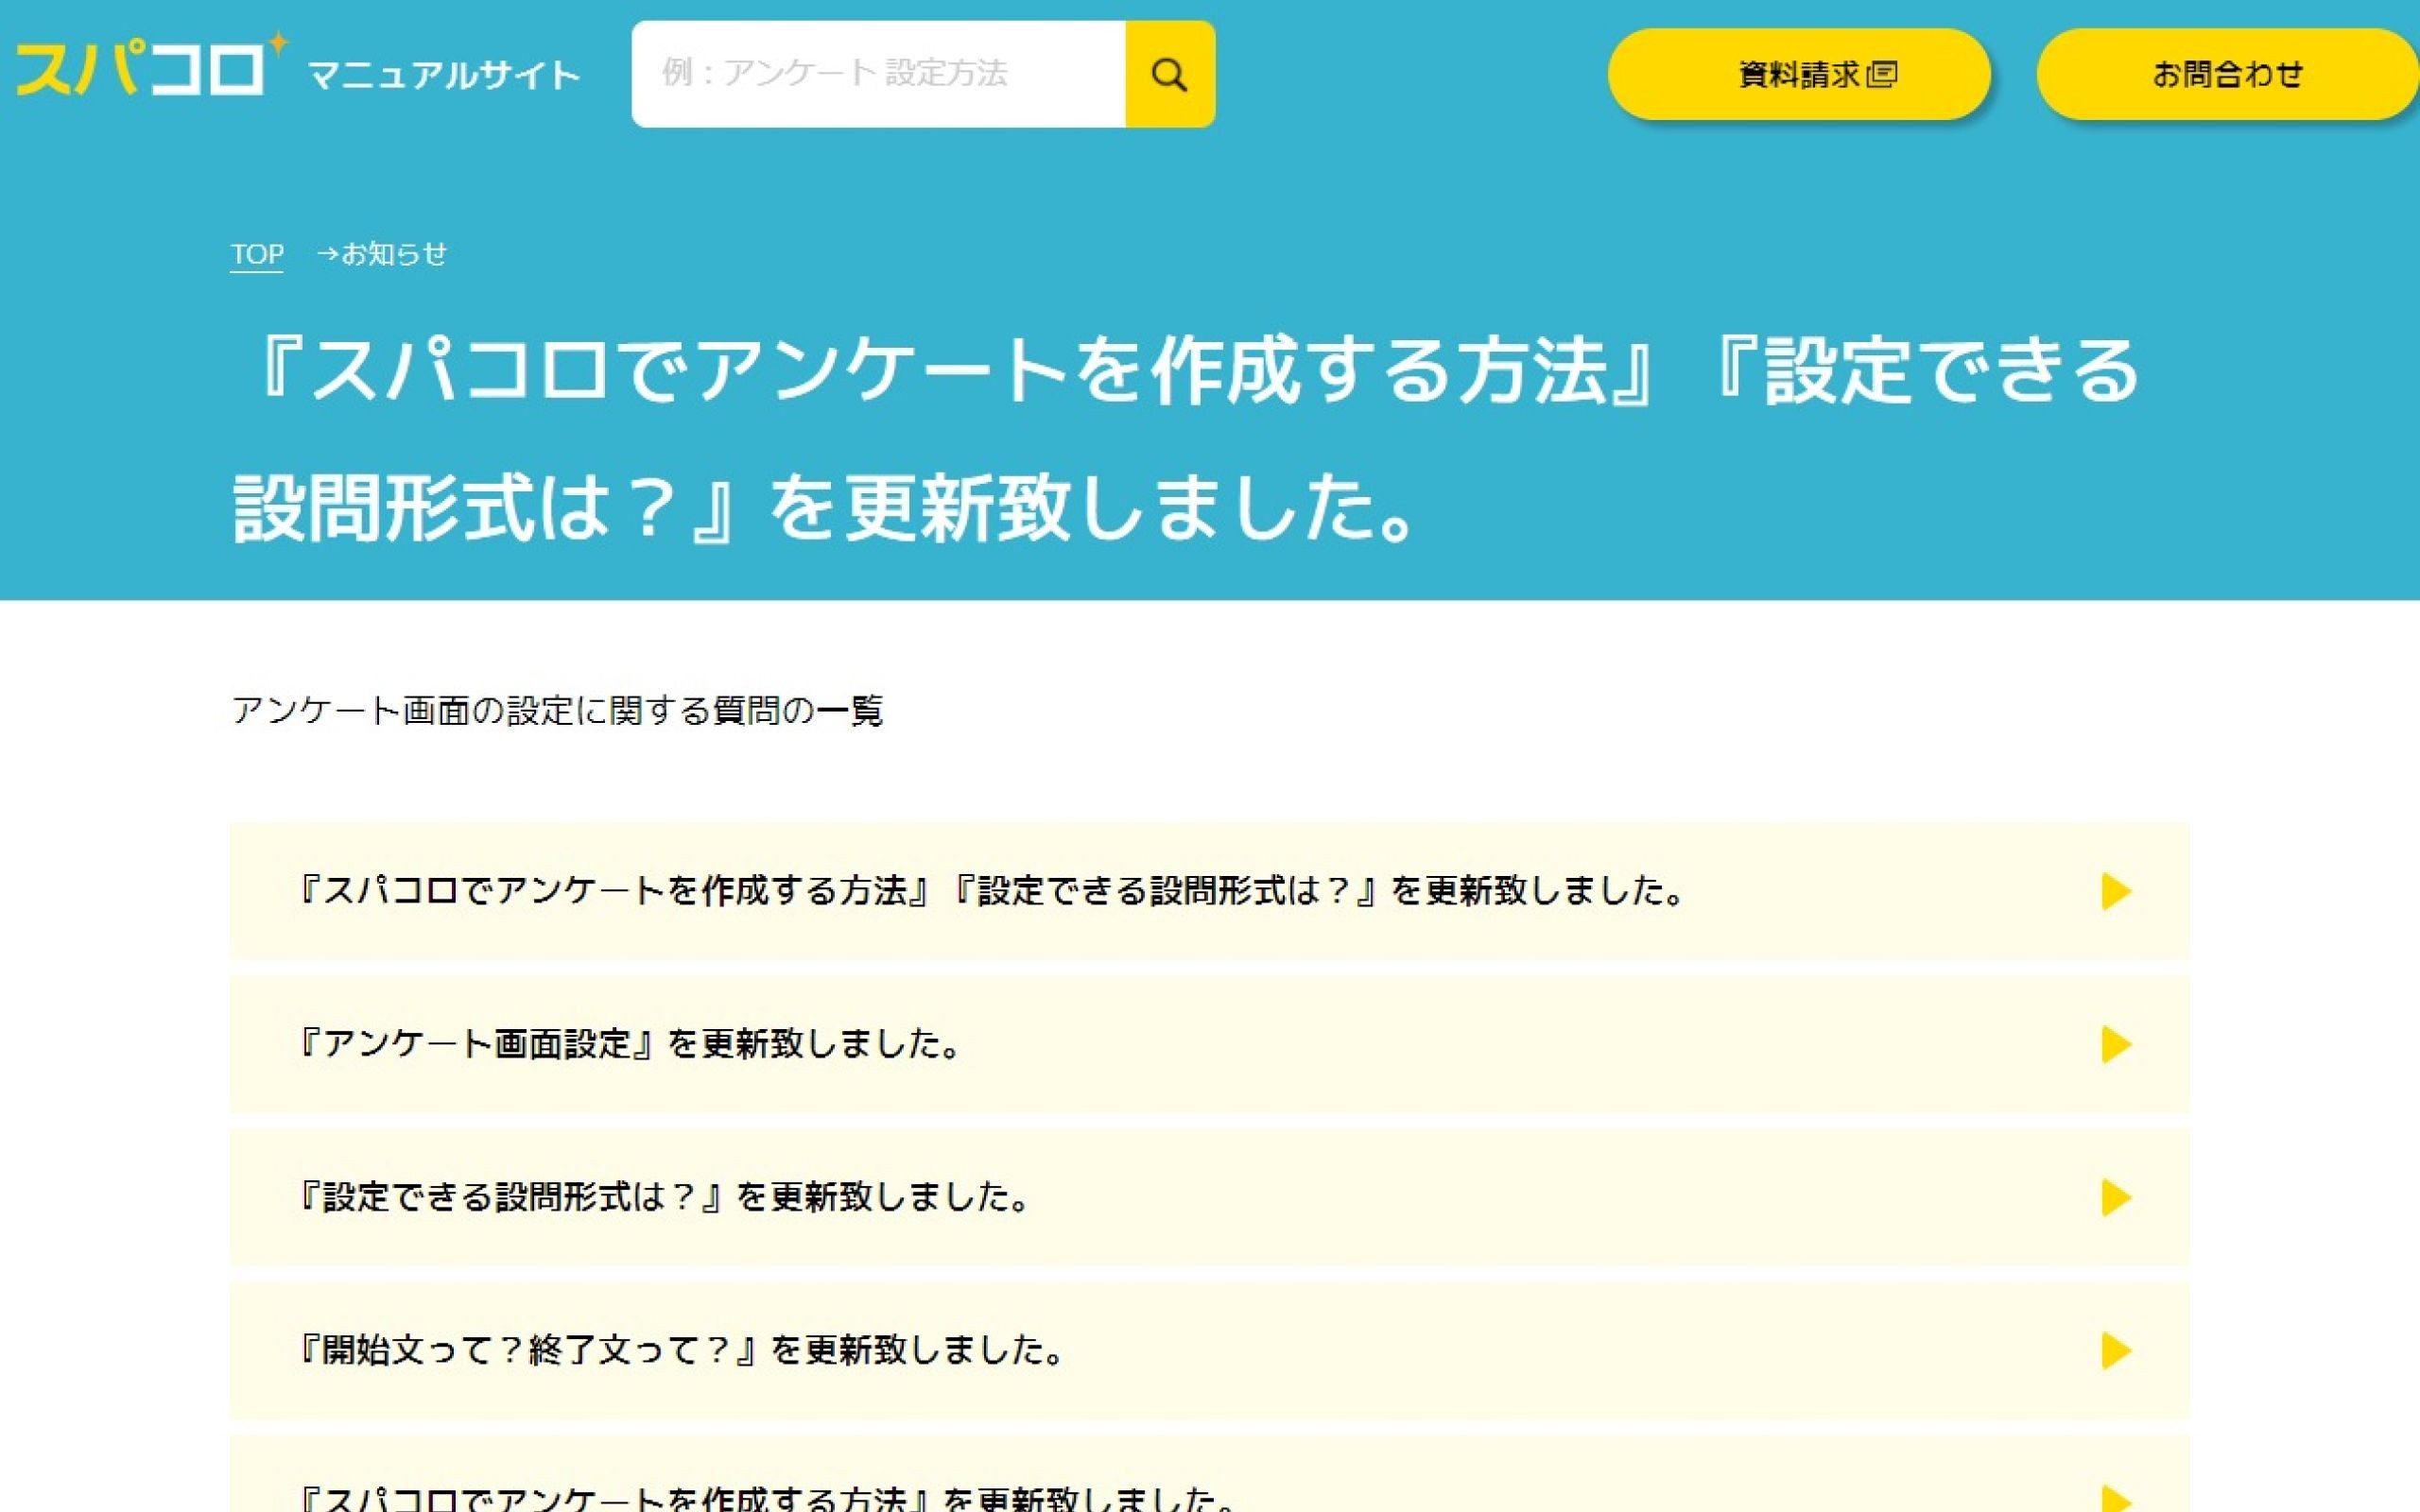Click the yellow arrow on the first announcement row
Screen dimensions: 2420x1512
pyautogui.click(x=2115, y=893)
